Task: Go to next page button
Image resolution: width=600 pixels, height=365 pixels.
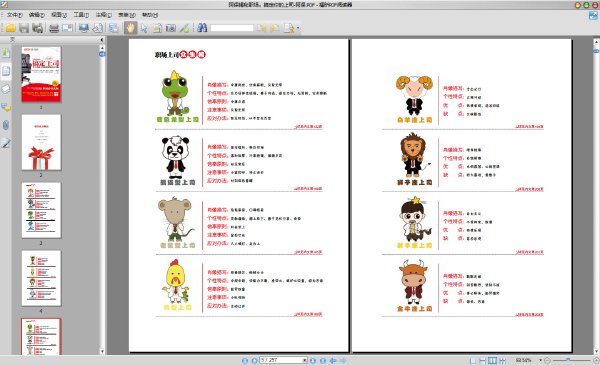Action: click(313, 360)
